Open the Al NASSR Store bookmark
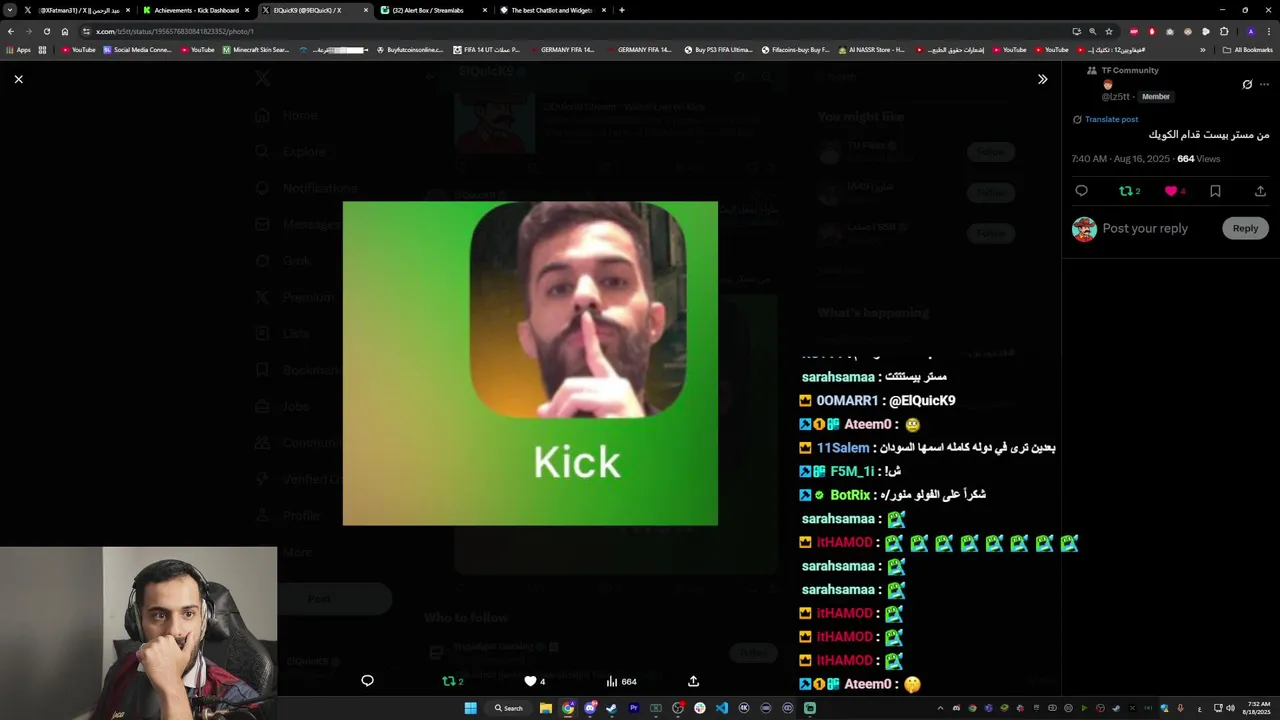 tap(873, 49)
